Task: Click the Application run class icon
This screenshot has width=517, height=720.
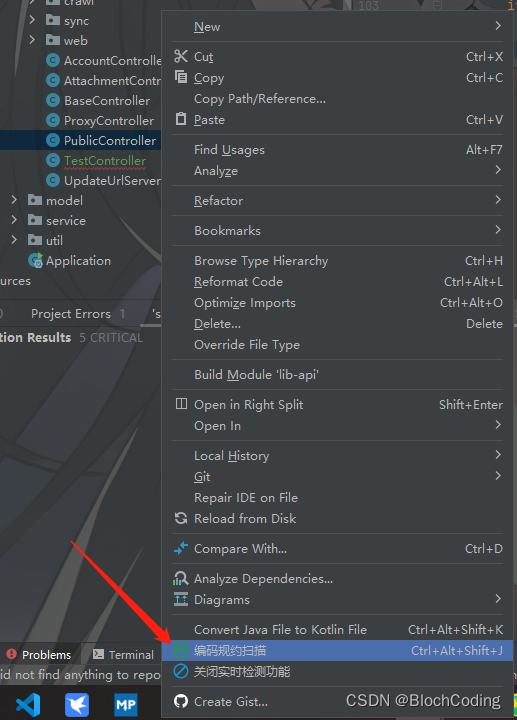Action: [x=35, y=260]
